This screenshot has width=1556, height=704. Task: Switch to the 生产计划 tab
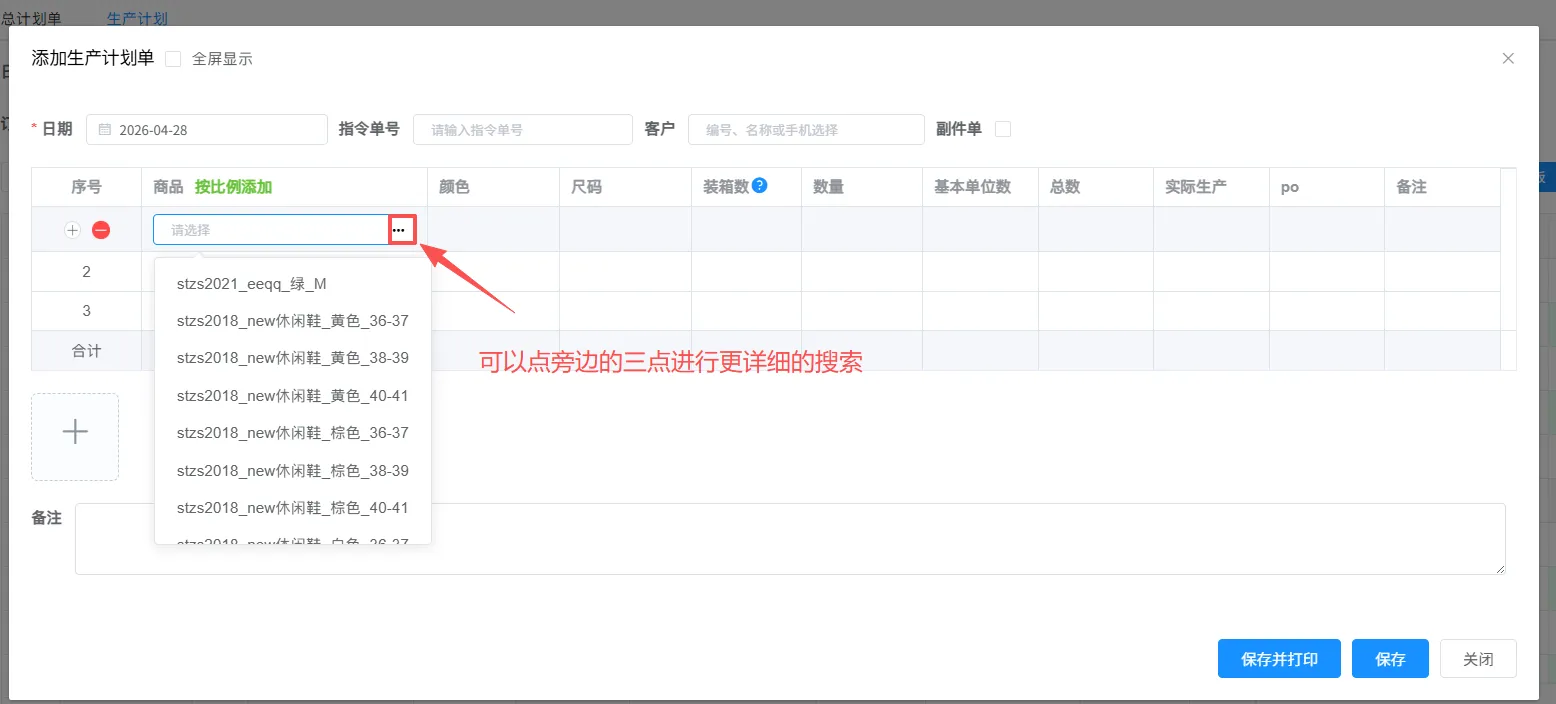click(x=137, y=18)
